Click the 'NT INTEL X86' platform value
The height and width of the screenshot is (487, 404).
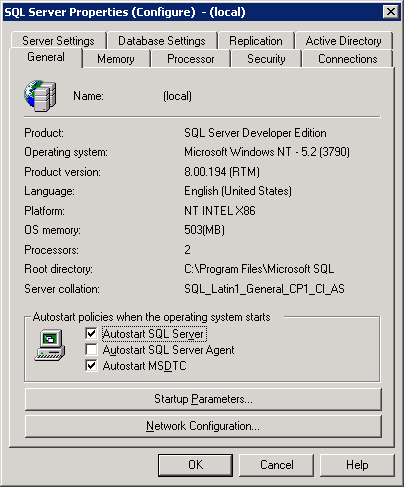(220, 211)
